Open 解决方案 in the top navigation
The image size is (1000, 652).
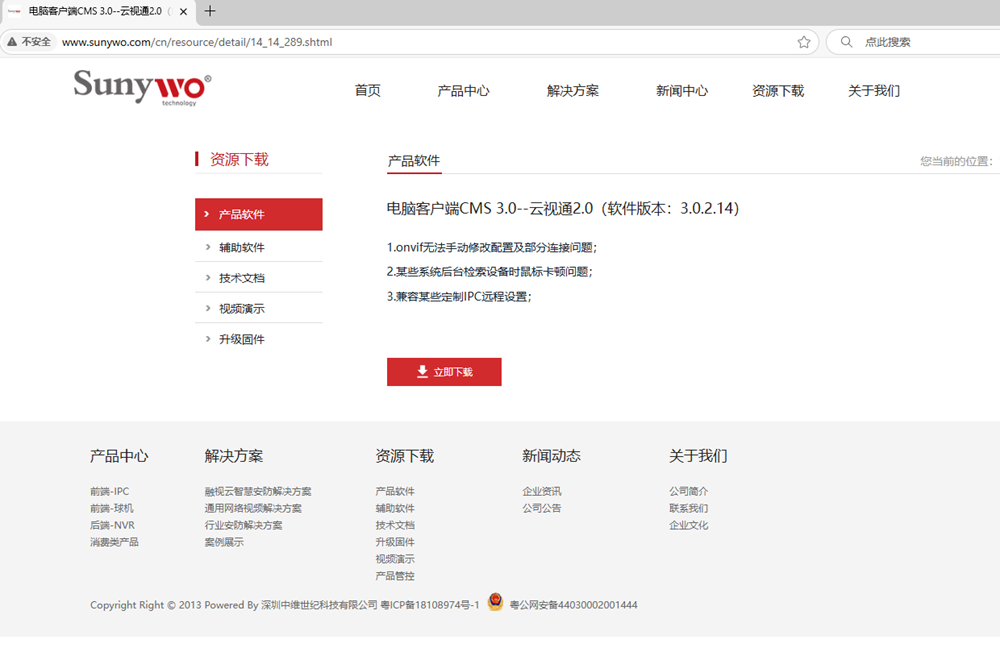[x=573, y=91]
